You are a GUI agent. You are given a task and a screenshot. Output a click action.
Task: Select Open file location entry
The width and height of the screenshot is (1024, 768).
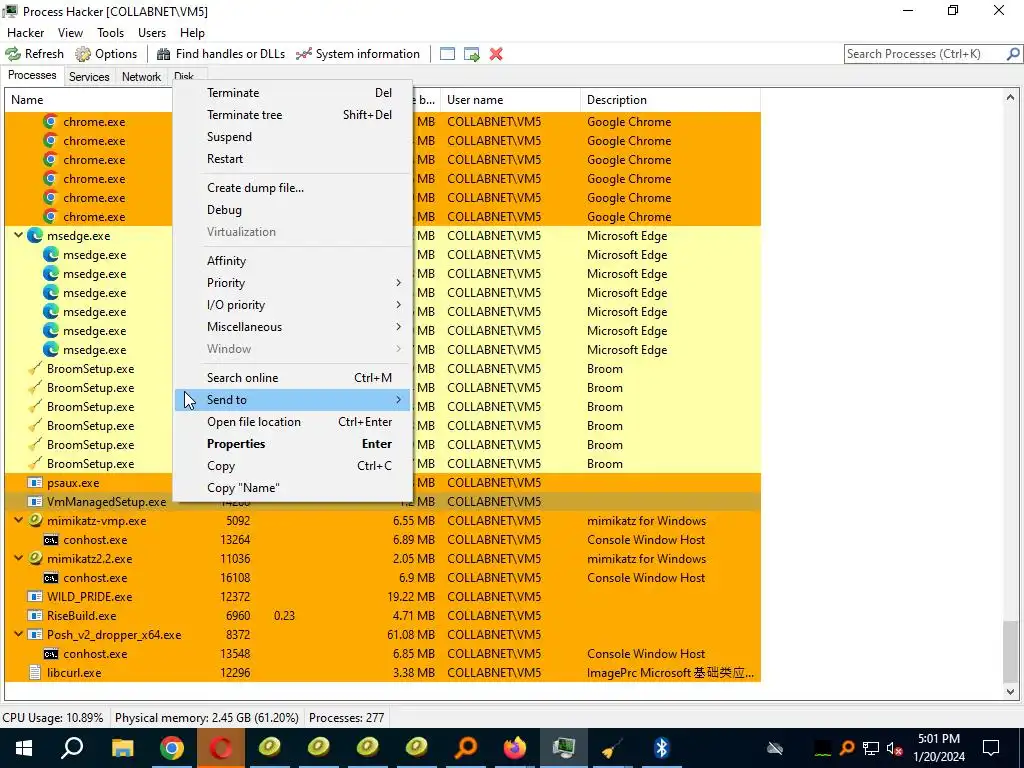293,422
